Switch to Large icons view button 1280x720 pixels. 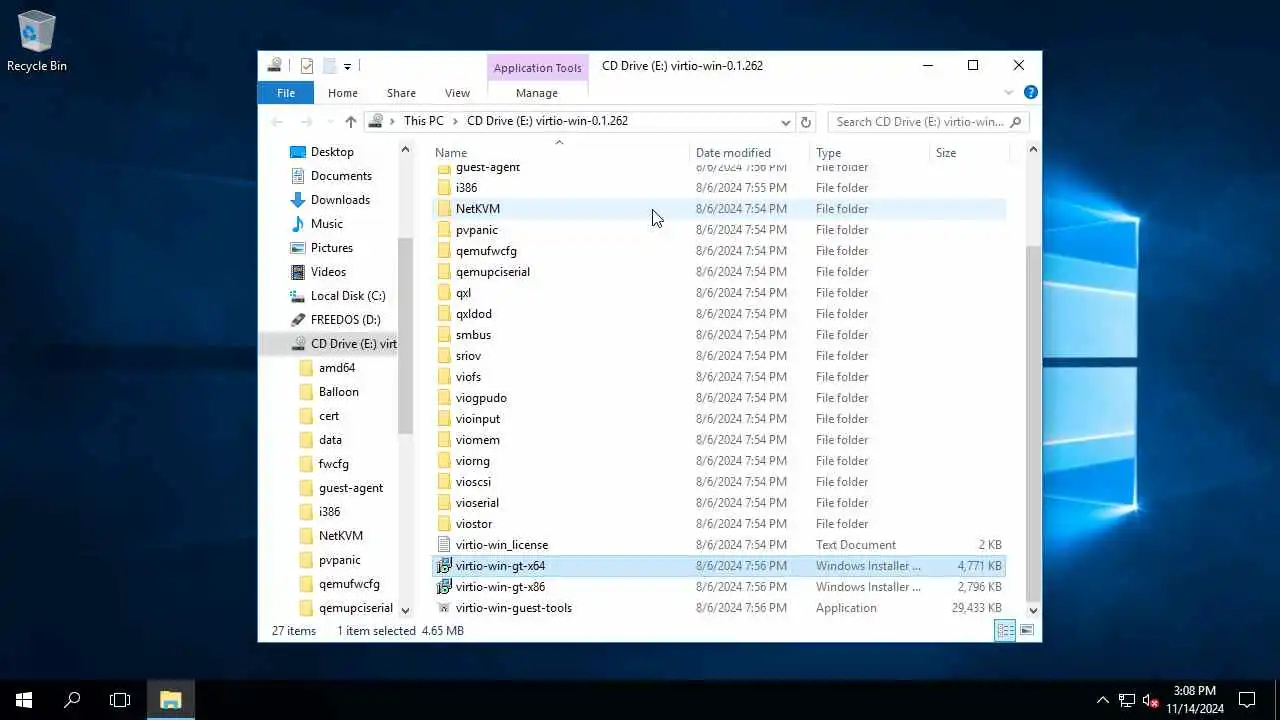click(x=1026, y=630)
